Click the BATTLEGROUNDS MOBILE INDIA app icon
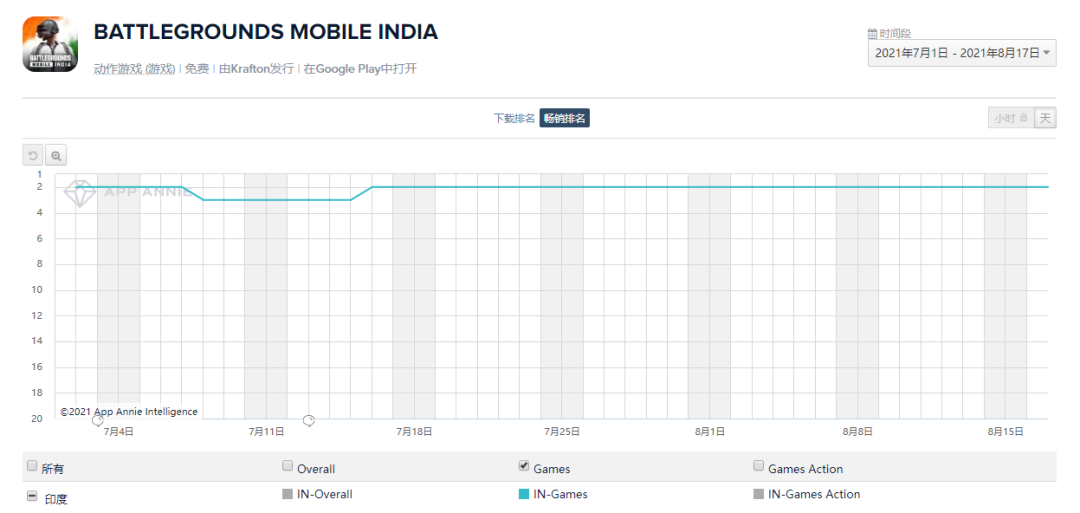 [50, 44]
